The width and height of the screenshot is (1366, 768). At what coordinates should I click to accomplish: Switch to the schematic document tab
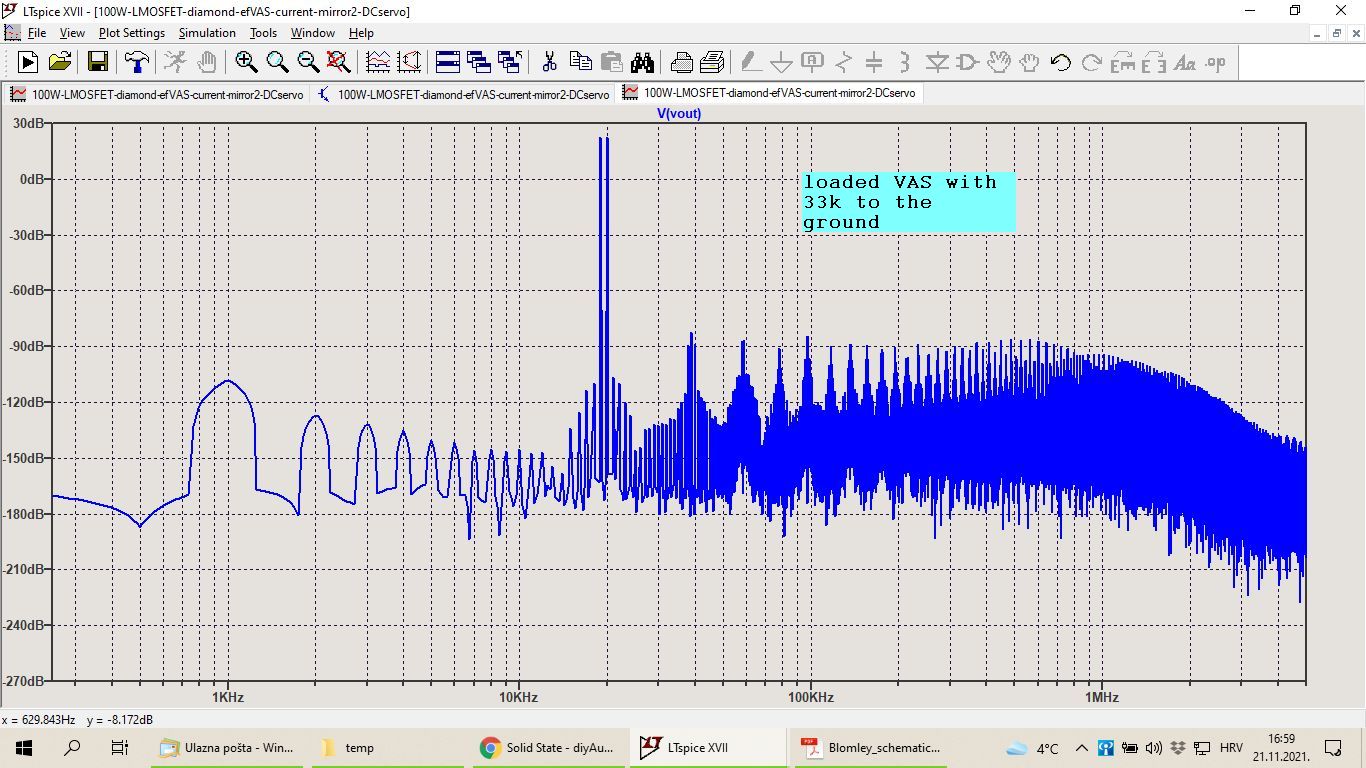coord(462,94)
